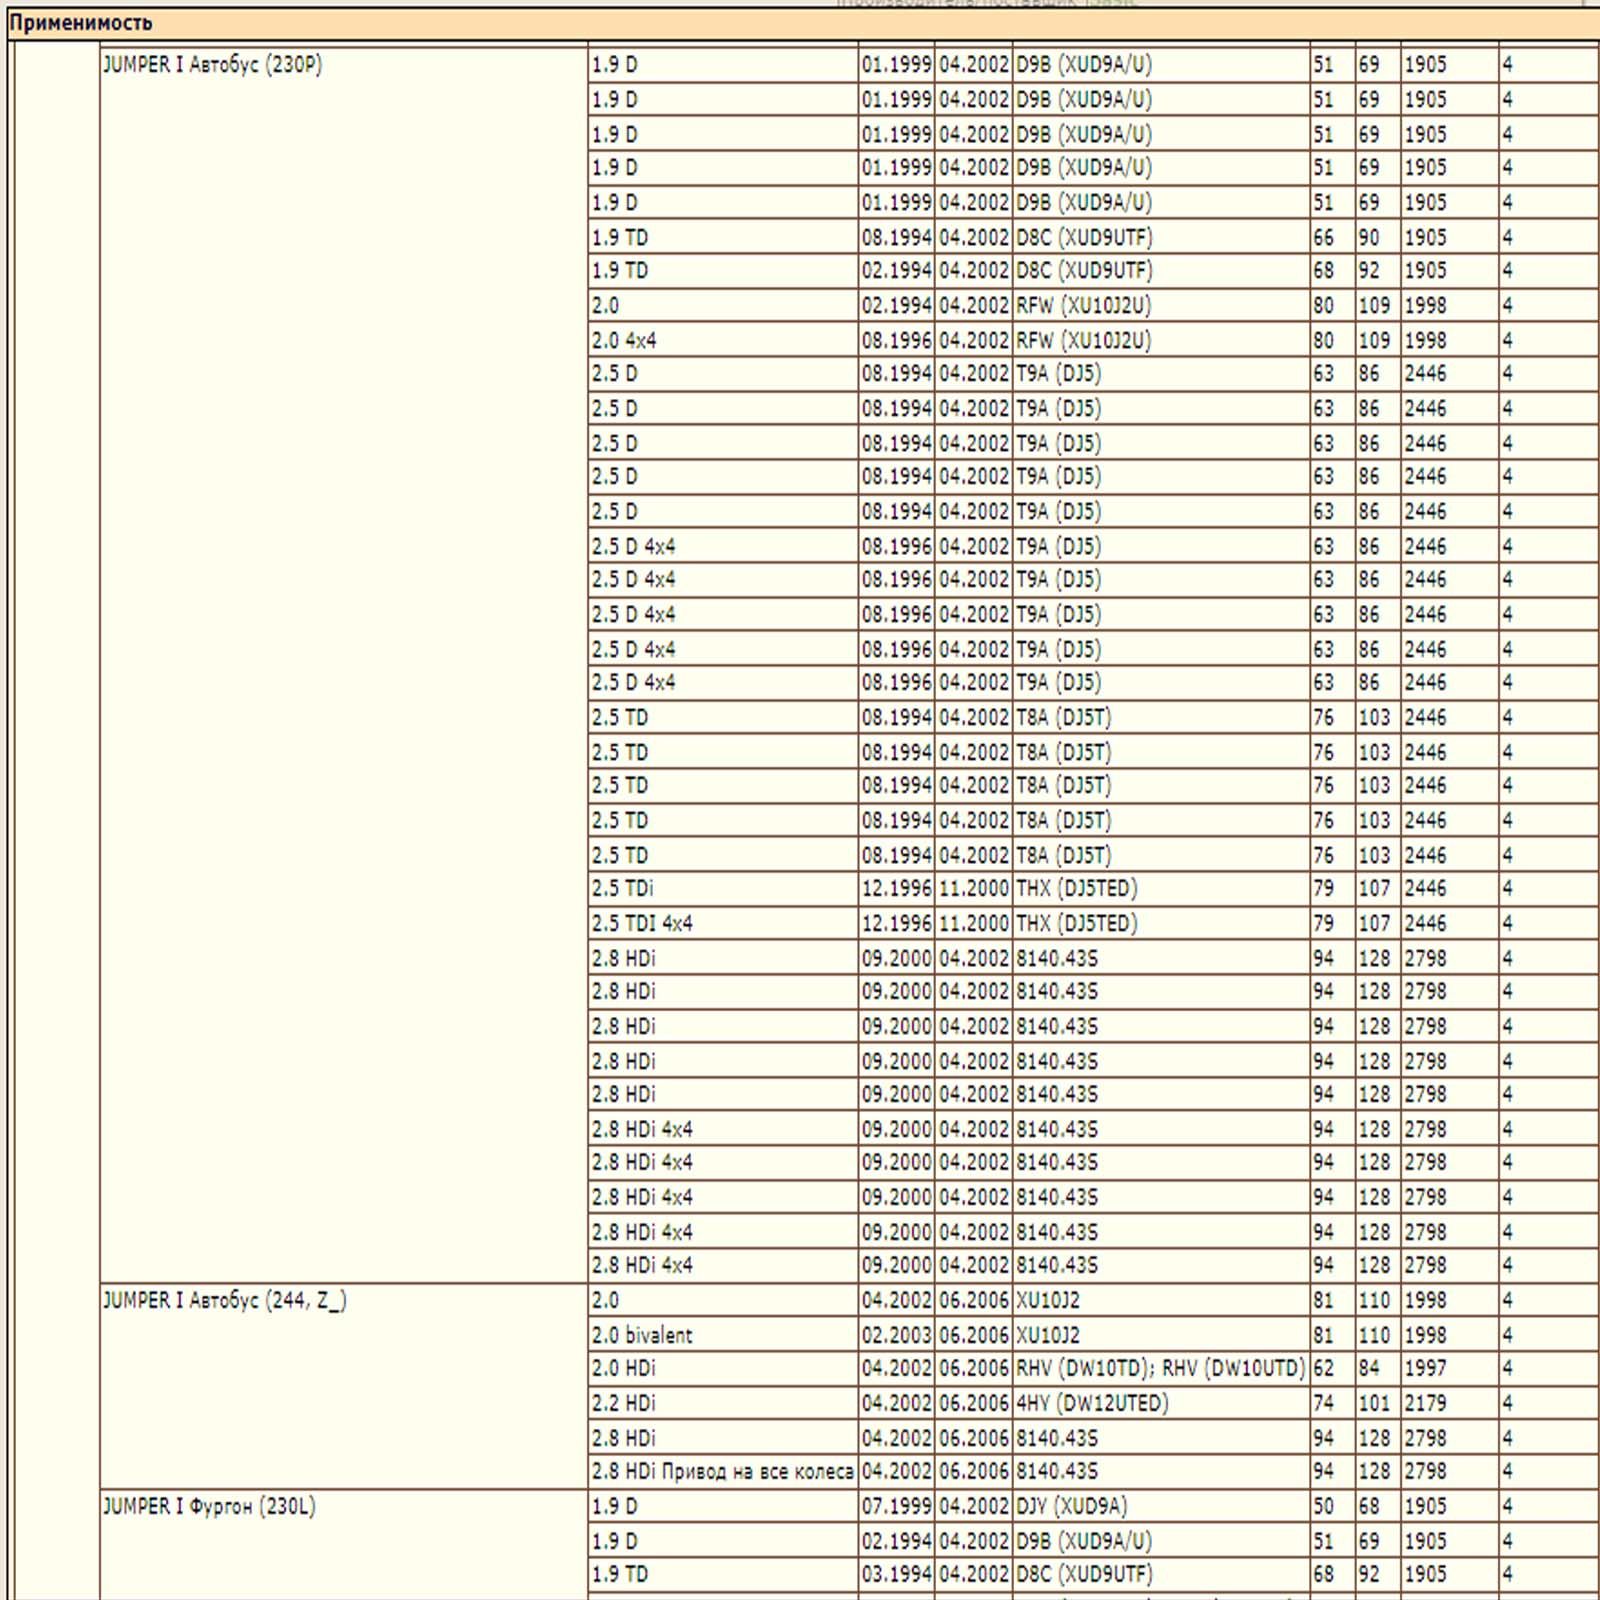Click the 62 kW value in the 2.0 HDi row
The height and width of the screenshot is (1600, 1600).
(1333, 1368)
